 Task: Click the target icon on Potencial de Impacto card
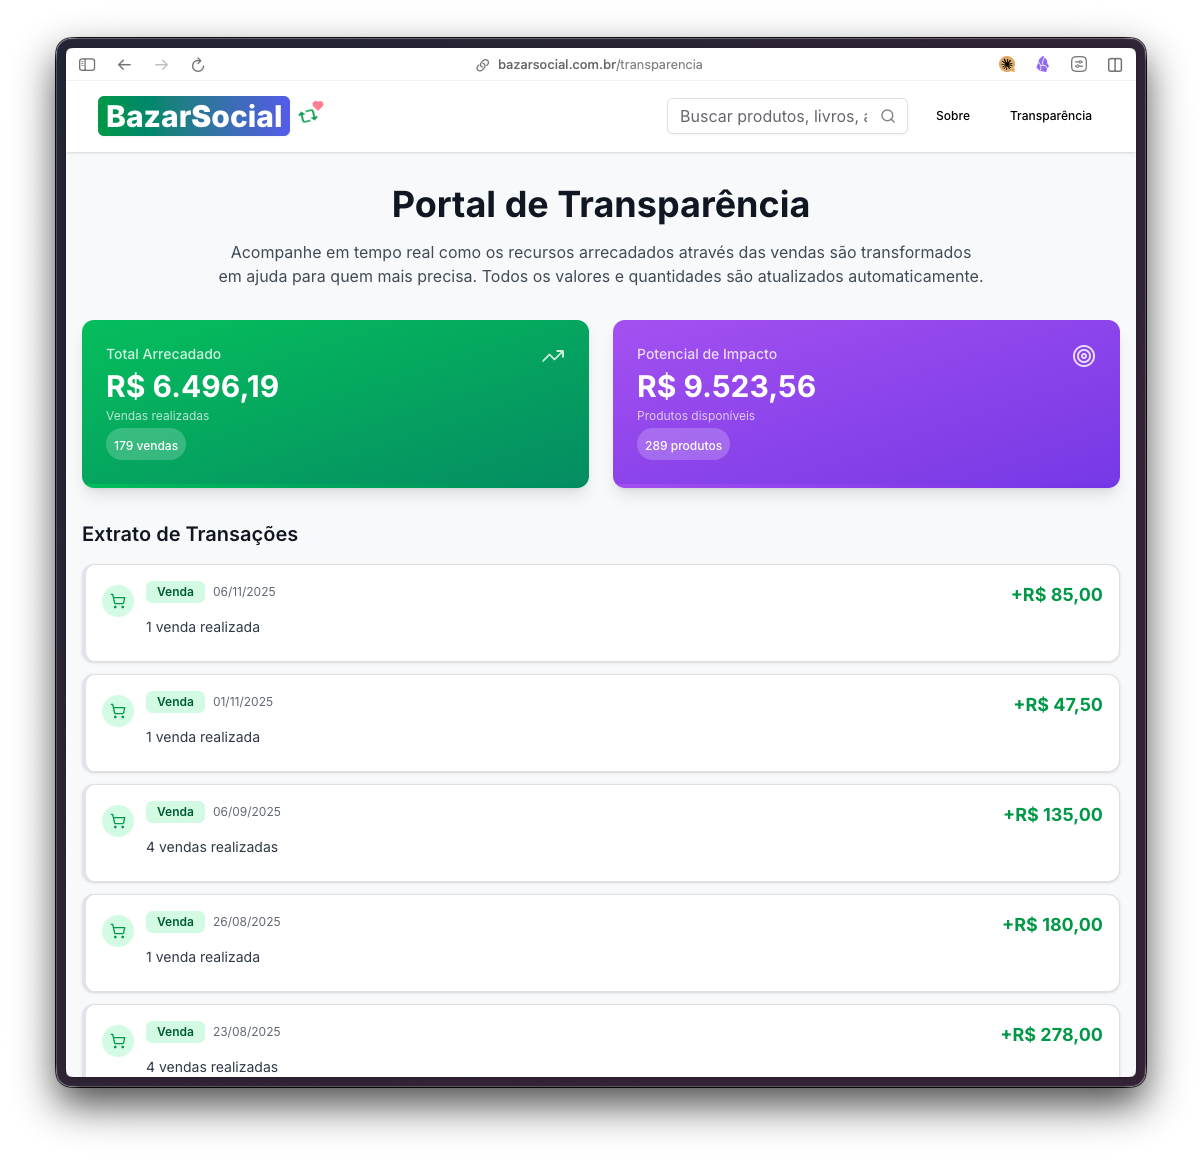1084,356
